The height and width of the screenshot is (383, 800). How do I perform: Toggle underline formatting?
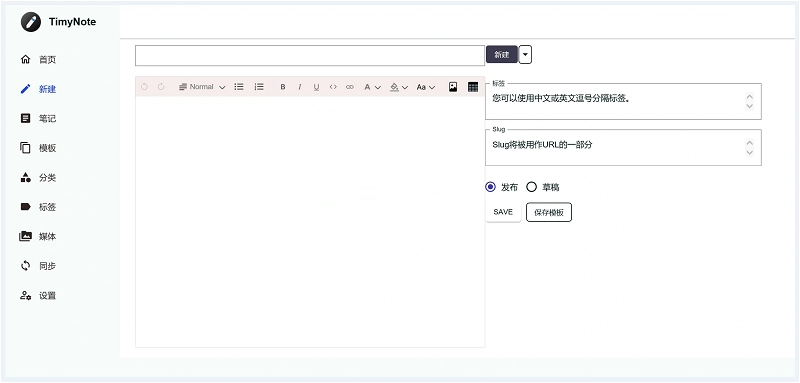tap(316, 87)
